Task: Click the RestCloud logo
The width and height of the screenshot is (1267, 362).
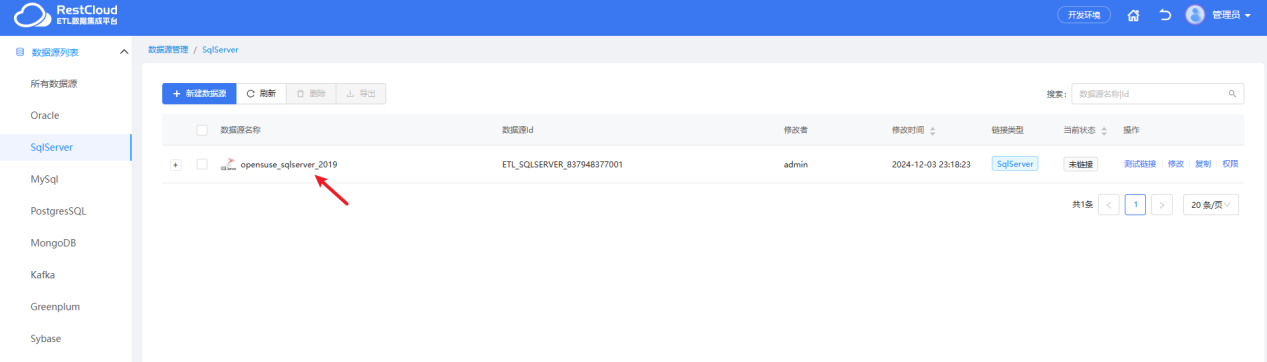Action: click(x=66, y=15)
